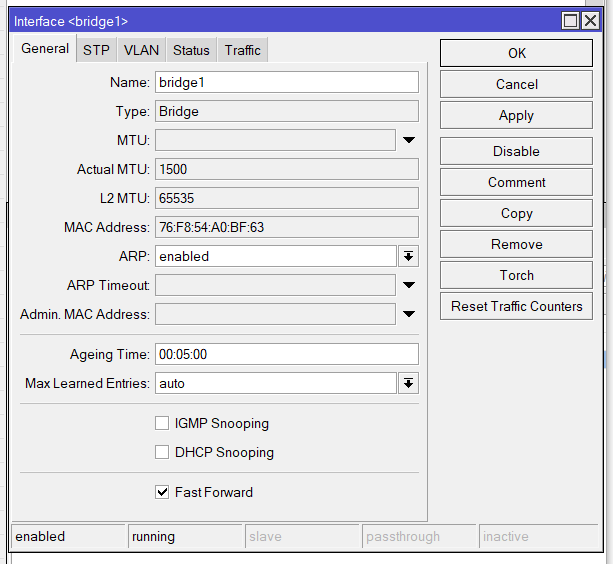
Task: Apply the bridge settings
Action: coord(516,115)
